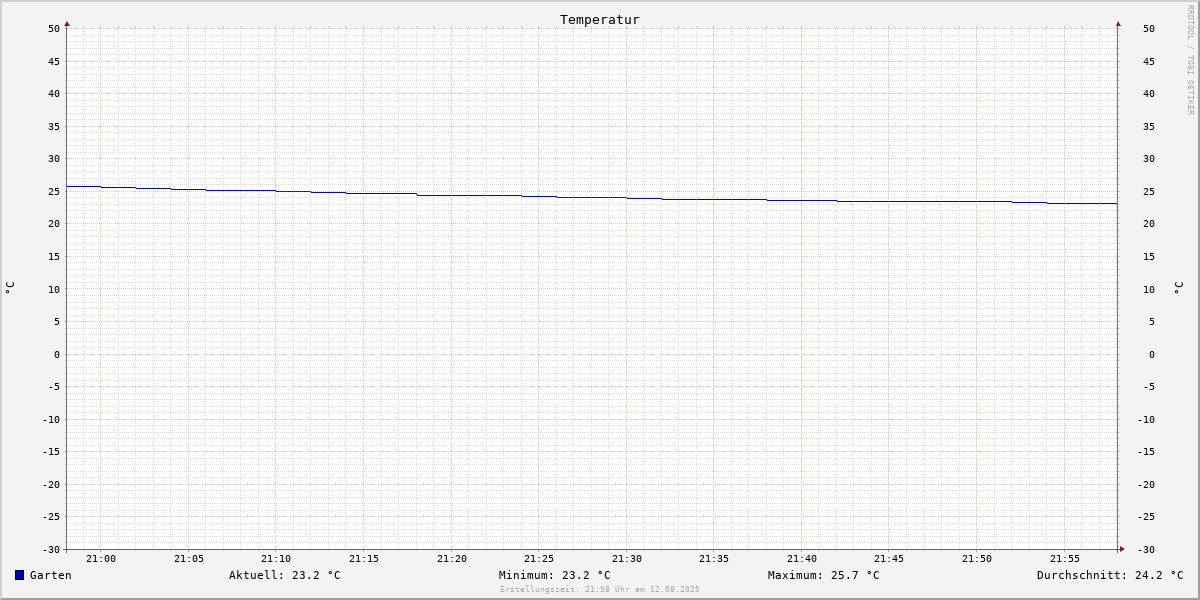Select the Minimum: 23.2 °C value
This screenshot has width=1200, height=600.
[x=555, y=575]
